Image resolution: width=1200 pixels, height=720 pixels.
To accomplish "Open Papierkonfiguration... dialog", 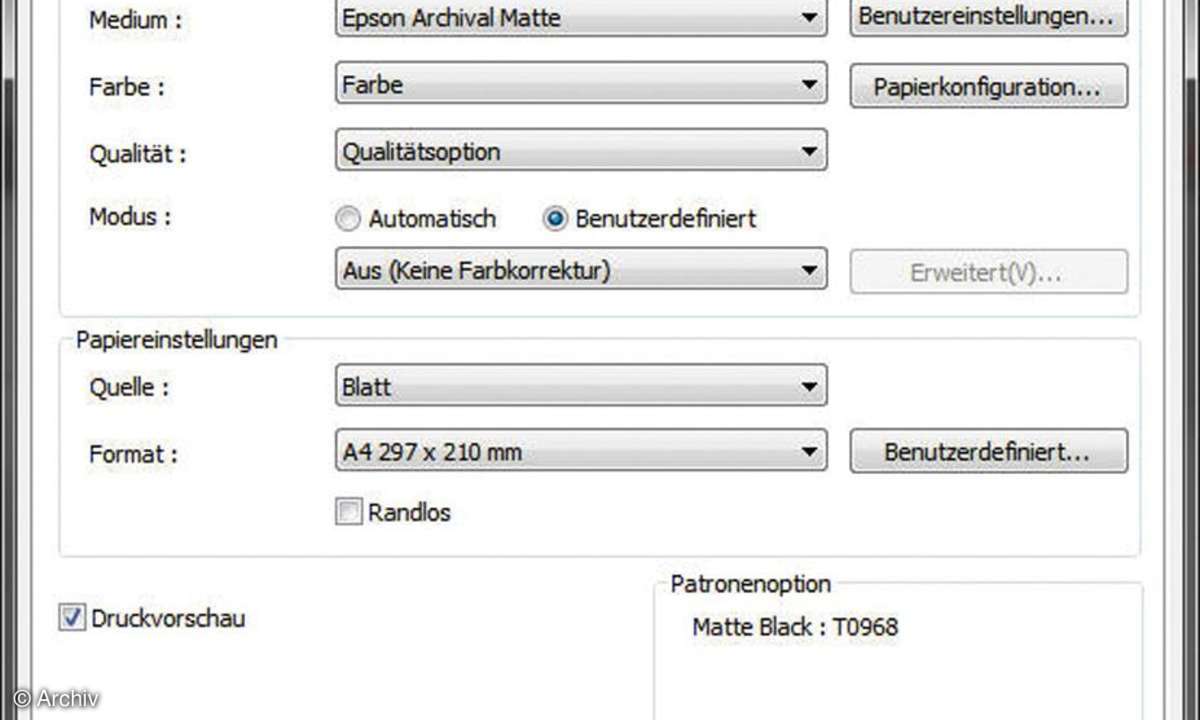I will (x=989, y=86).
